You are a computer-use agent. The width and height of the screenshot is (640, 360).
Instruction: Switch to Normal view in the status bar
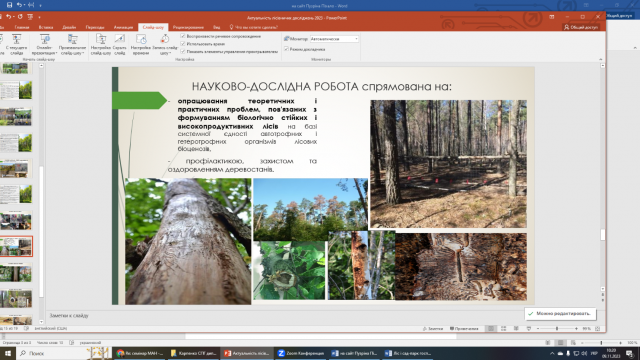(491, 329)
